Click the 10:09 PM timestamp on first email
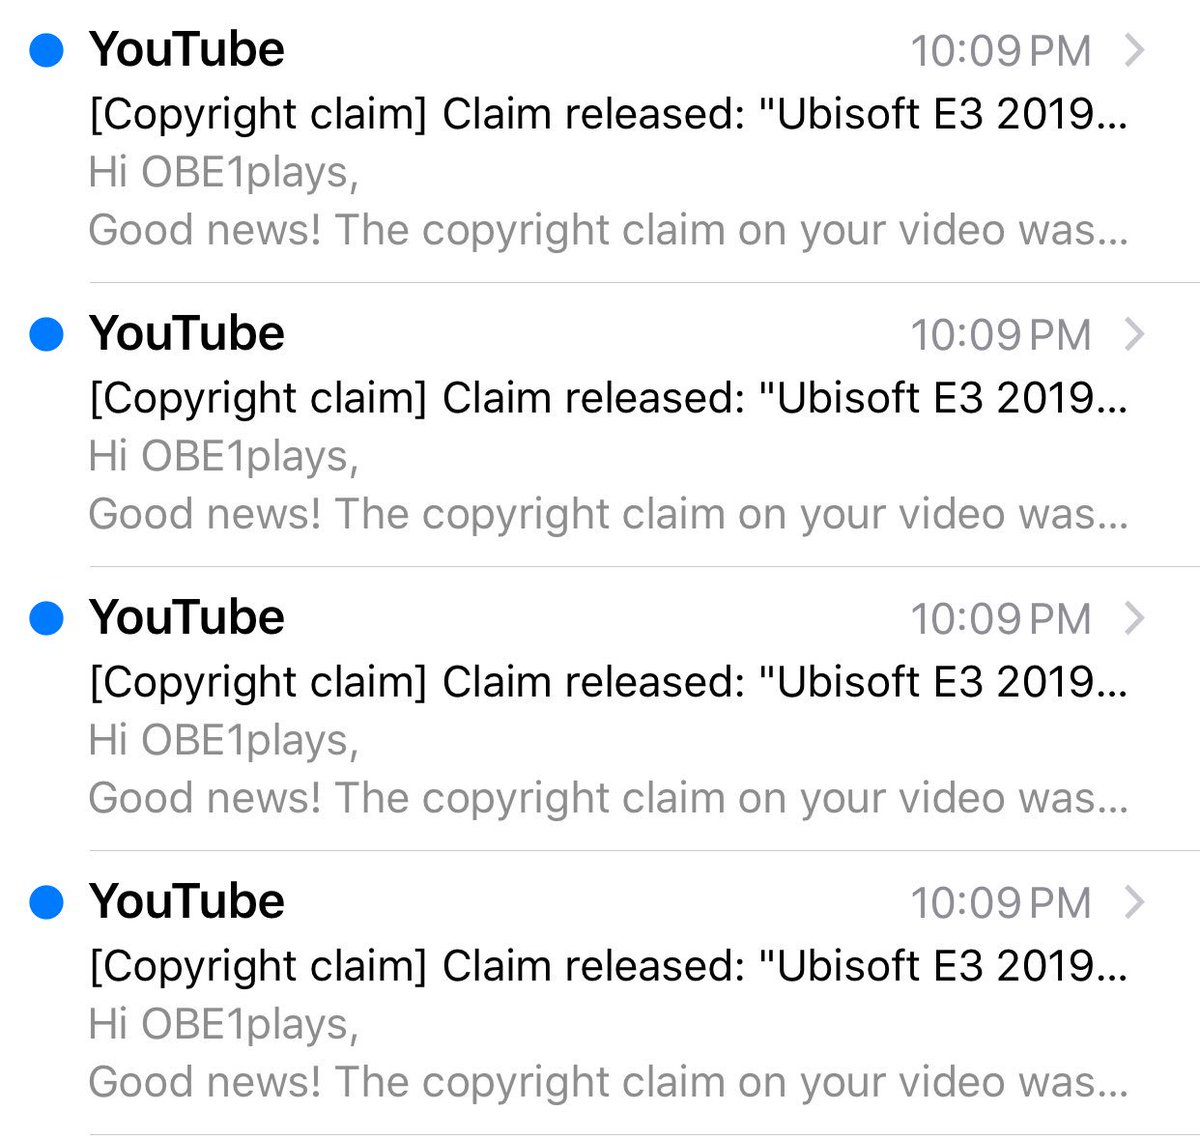The width and height of the screenshot is (1200, 1139). pos(1000,51)
